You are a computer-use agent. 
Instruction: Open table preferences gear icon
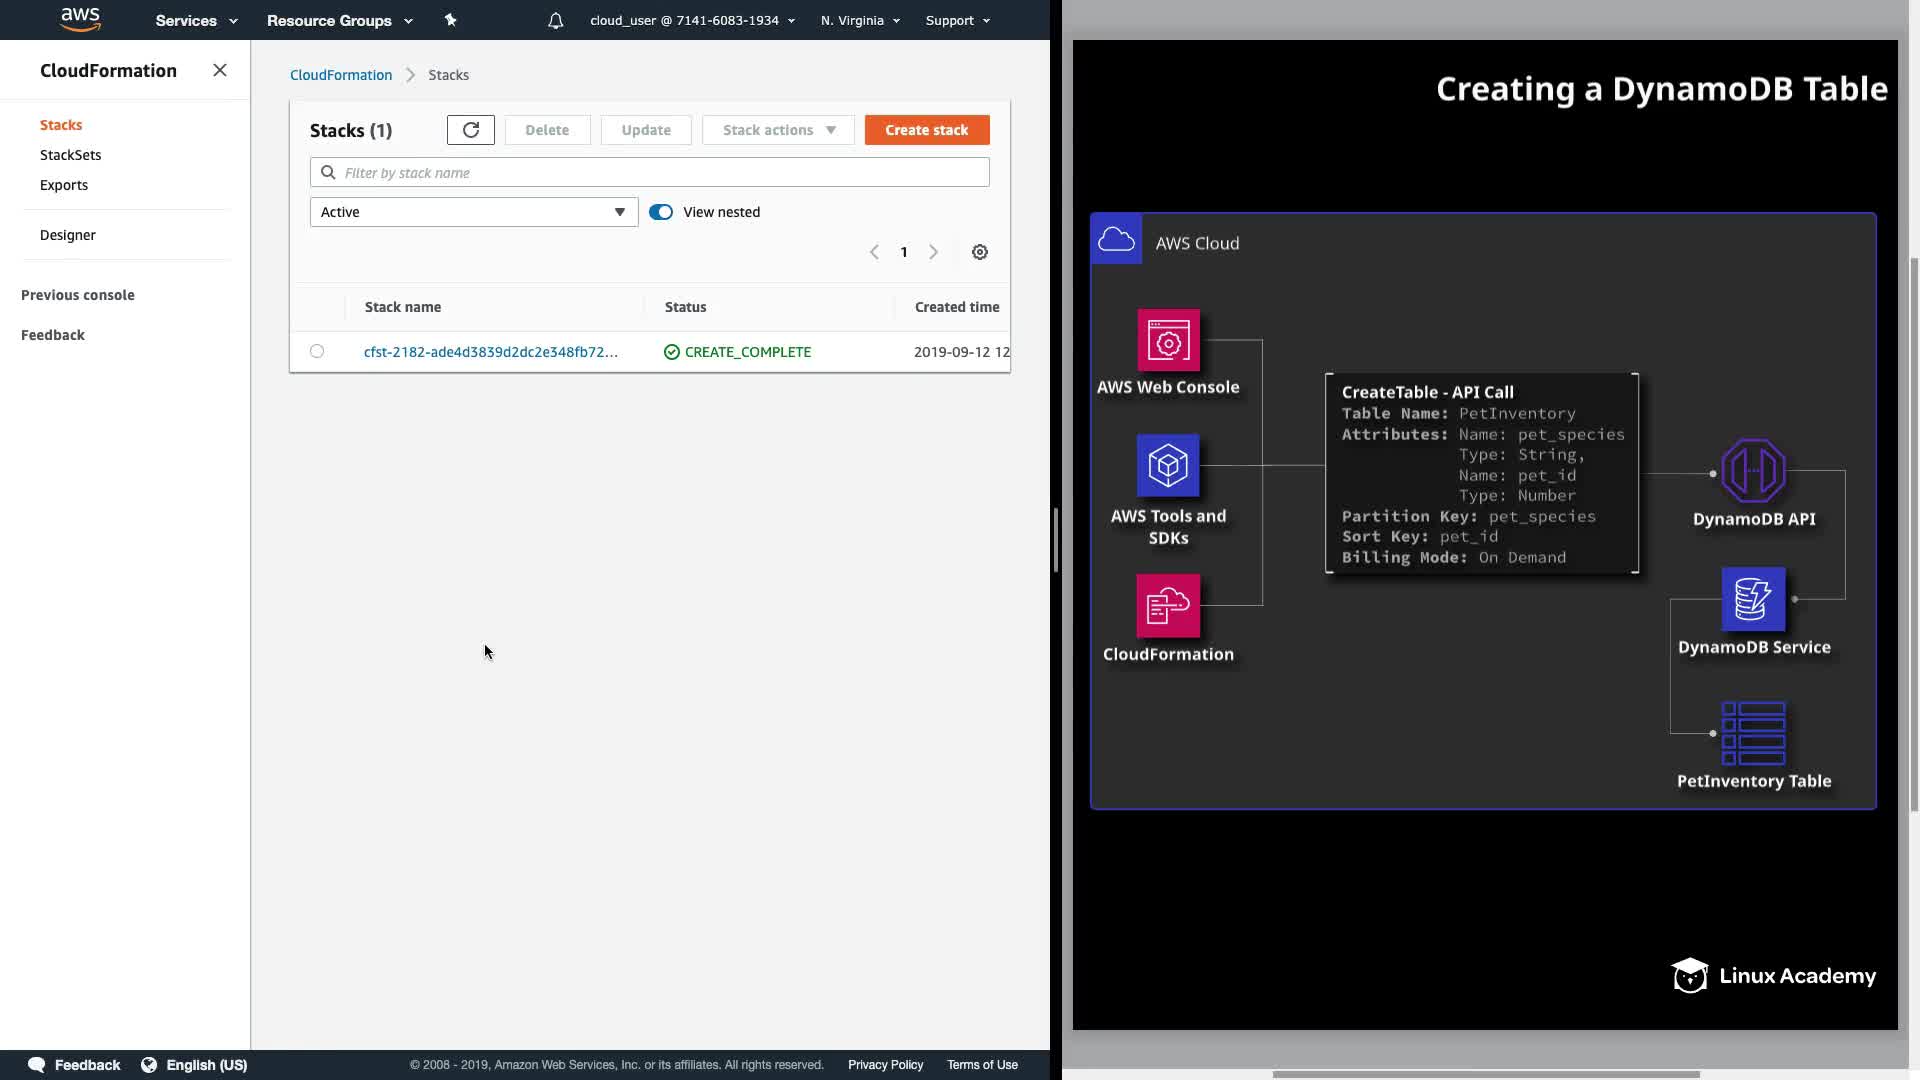tap(979, 252)
